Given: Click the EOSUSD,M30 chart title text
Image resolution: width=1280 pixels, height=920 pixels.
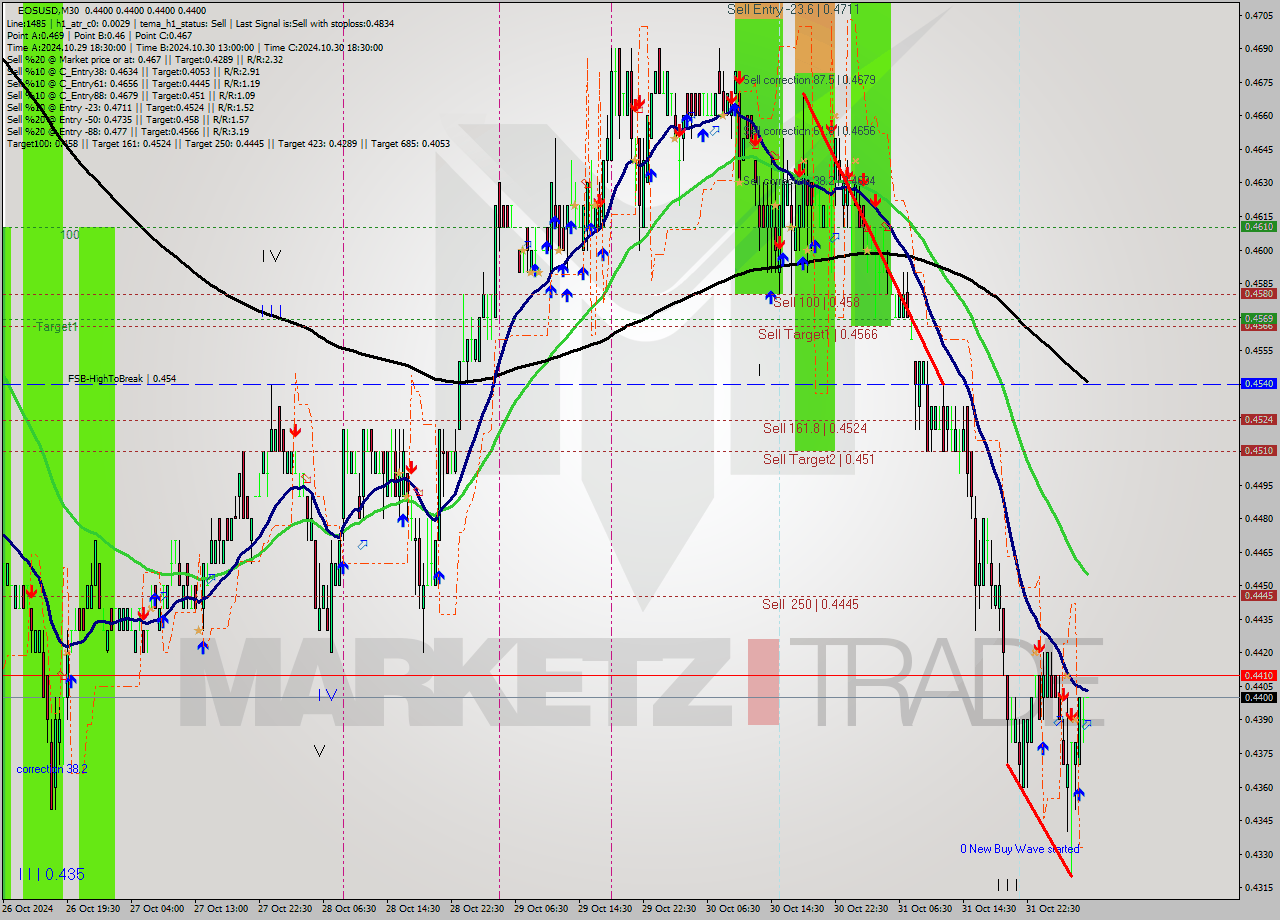Looking at the screenshot, I should pos(50,9).
